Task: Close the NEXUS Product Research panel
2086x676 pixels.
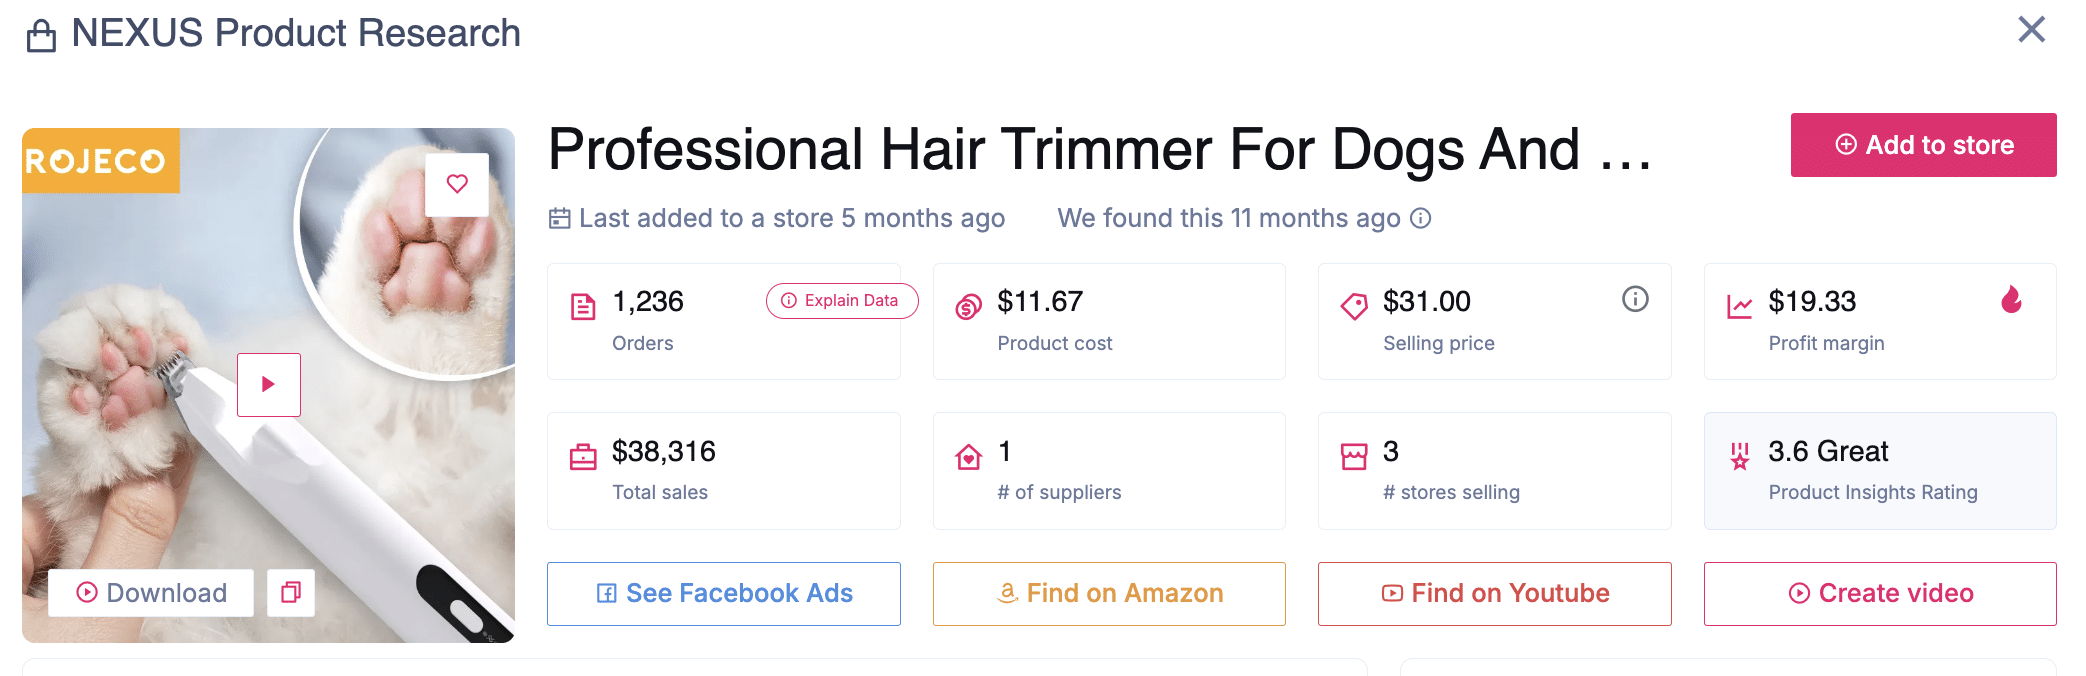Action: [x=2031, y=30]
